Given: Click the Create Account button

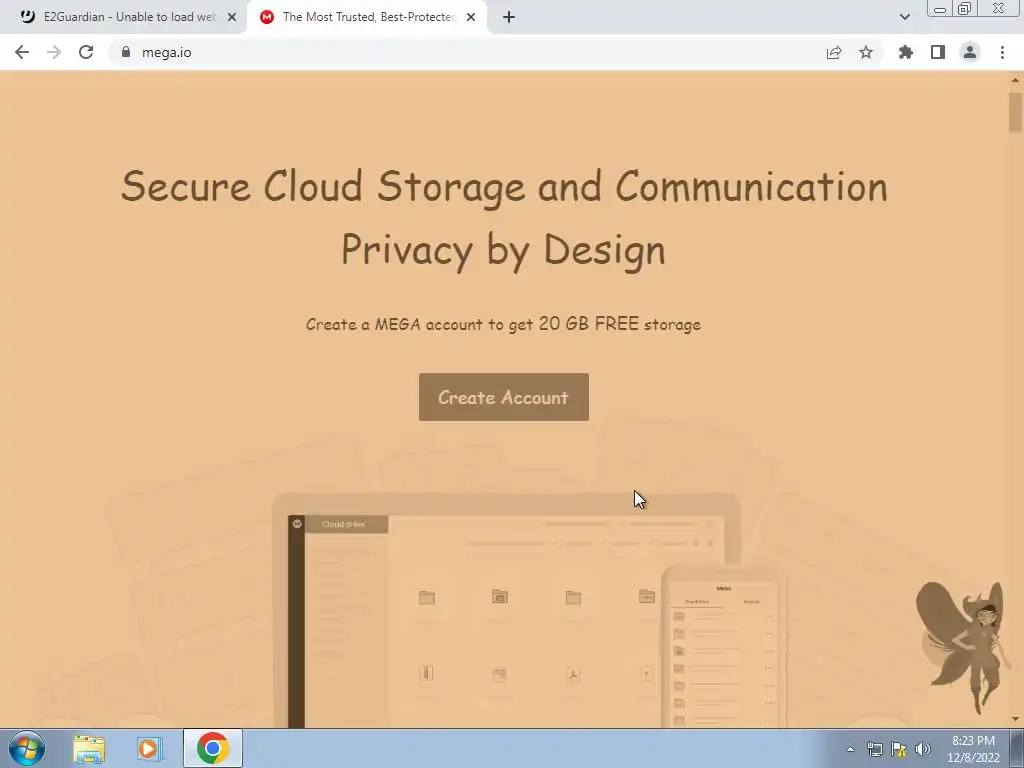Looking at the screenshot, I should pyautogui.click(x=504, y=397).
